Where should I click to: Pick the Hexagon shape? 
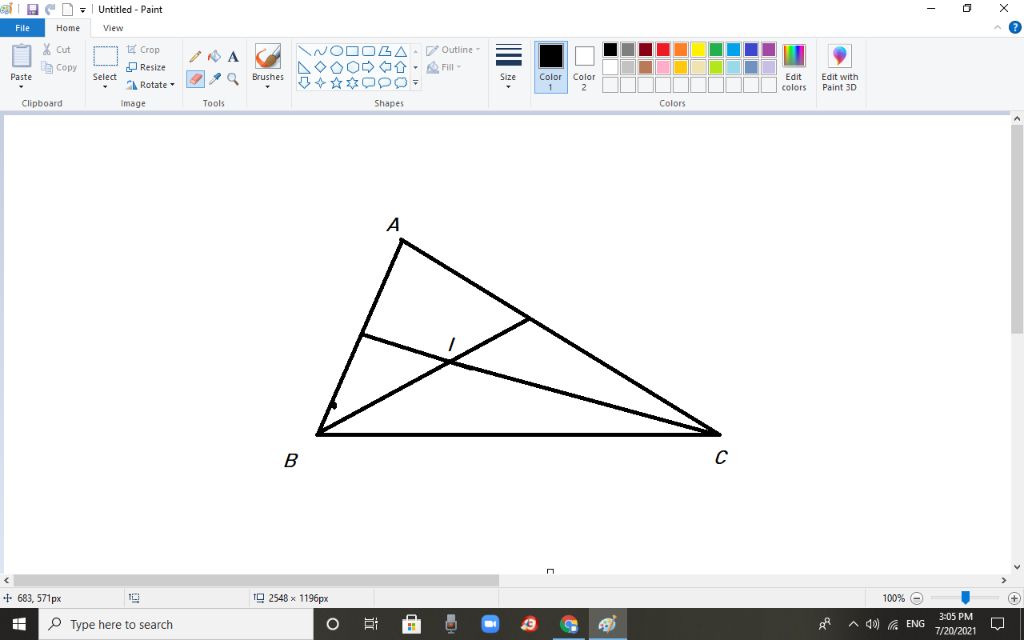point(352,67)
